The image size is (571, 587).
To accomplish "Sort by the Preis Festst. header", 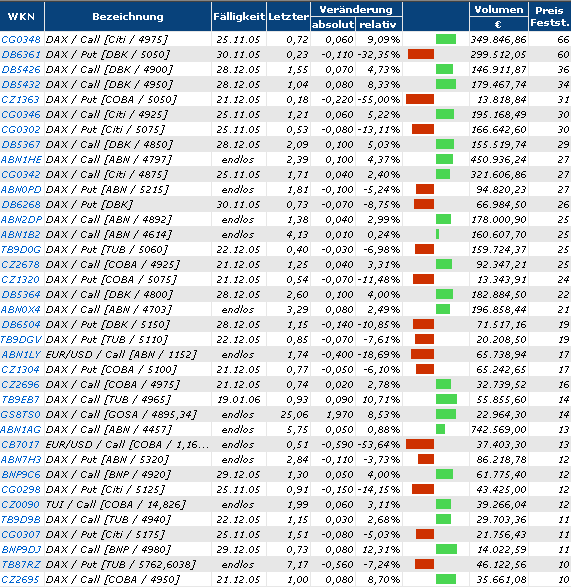I will tap(550, 16).
